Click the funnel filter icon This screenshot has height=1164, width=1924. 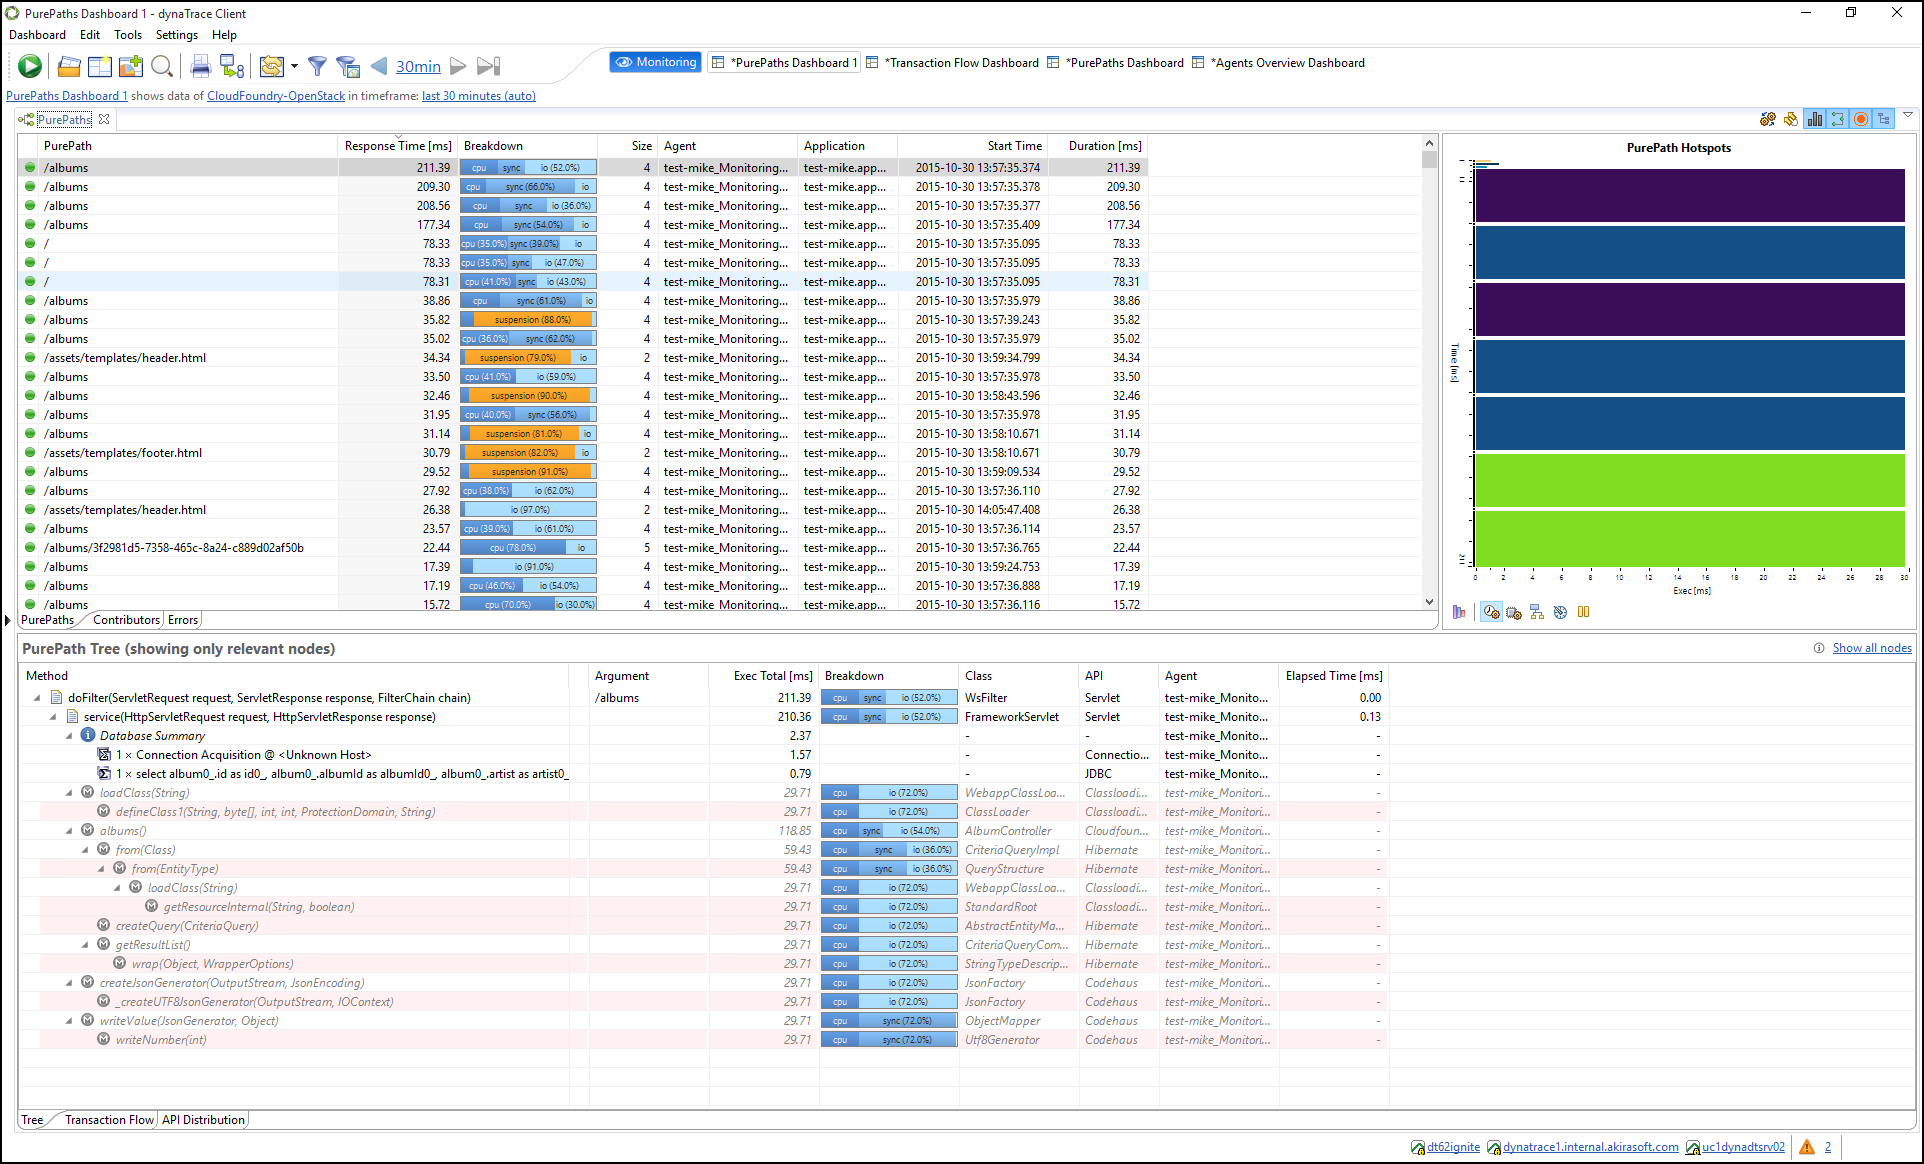click(x=317, y=67)
